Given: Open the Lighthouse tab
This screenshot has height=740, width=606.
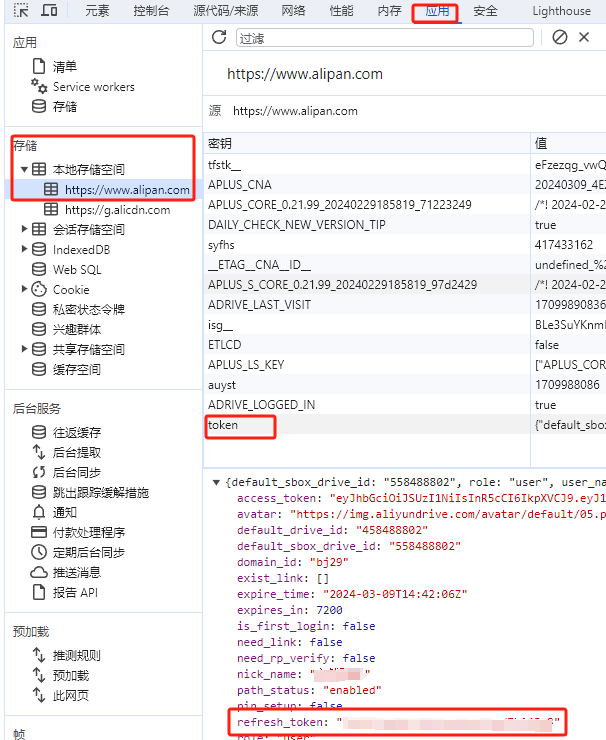Looking at the screenshot, I should pyautogui.click(x=561, y=11).
